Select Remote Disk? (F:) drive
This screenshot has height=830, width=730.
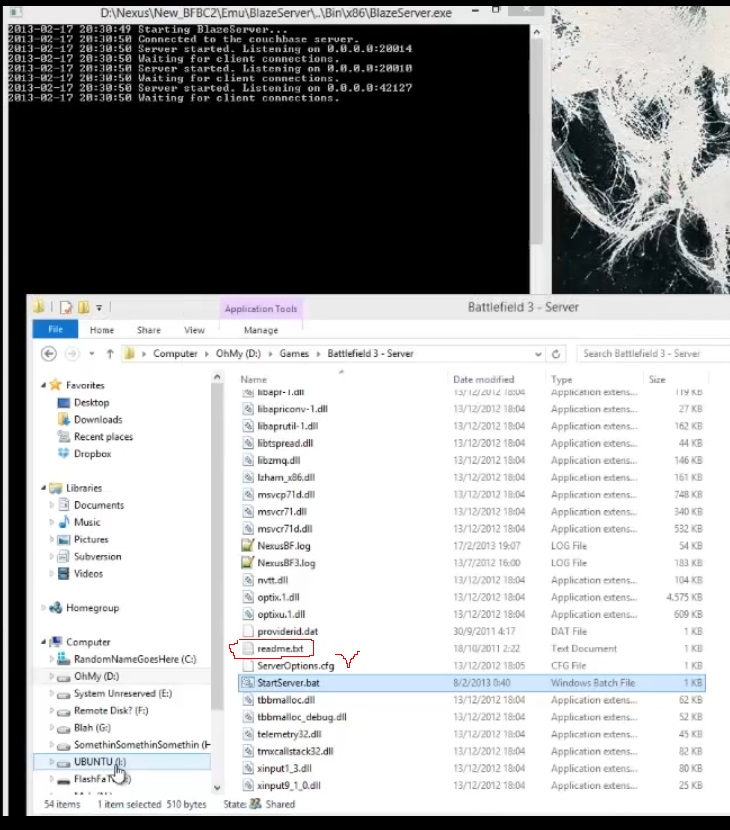pyautogui.click(x=111, y=710)
